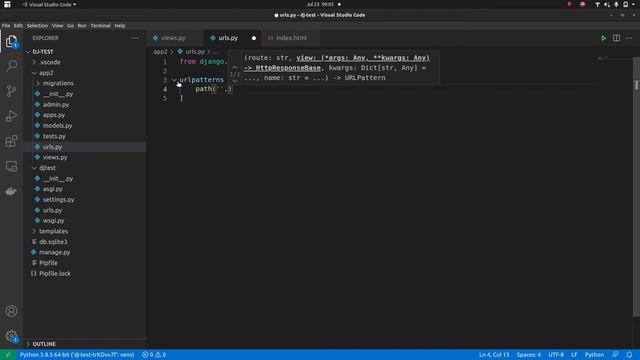Viewport: 640px width, 360px height.
Task: Open the system volume tray icon
Action: (x=607, y=4)
